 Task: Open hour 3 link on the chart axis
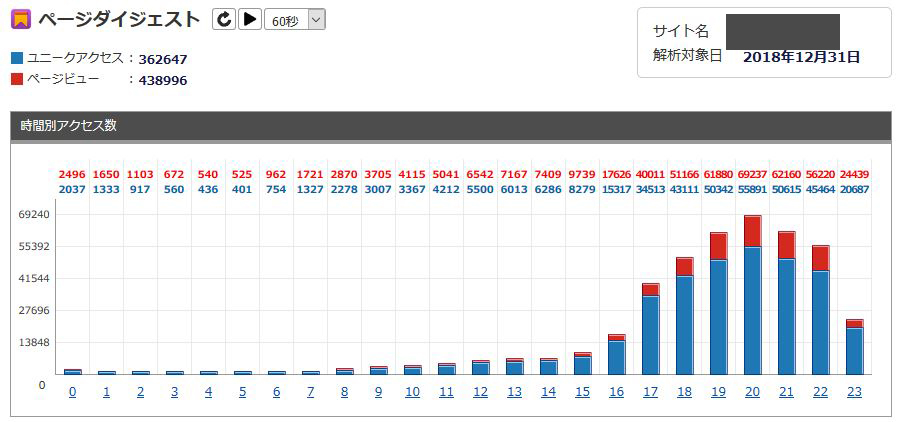(174, 392)
